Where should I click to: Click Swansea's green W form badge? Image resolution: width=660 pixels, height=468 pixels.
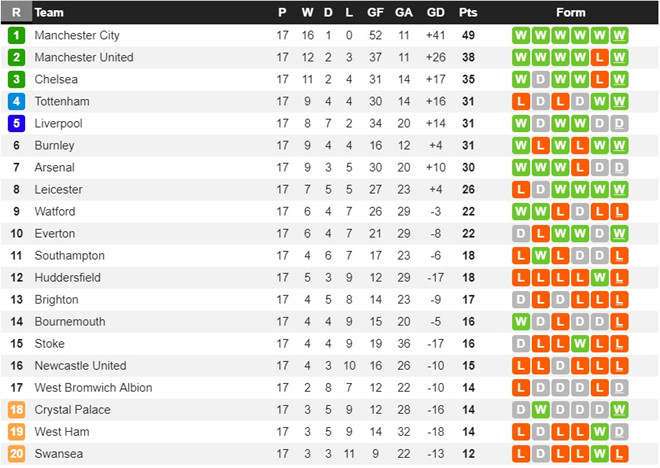600,453
